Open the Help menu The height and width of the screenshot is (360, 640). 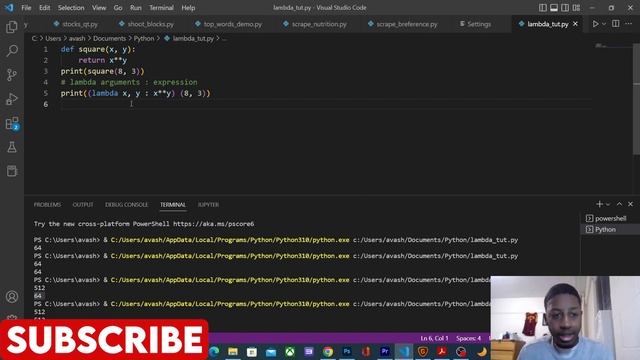[188, 8]
